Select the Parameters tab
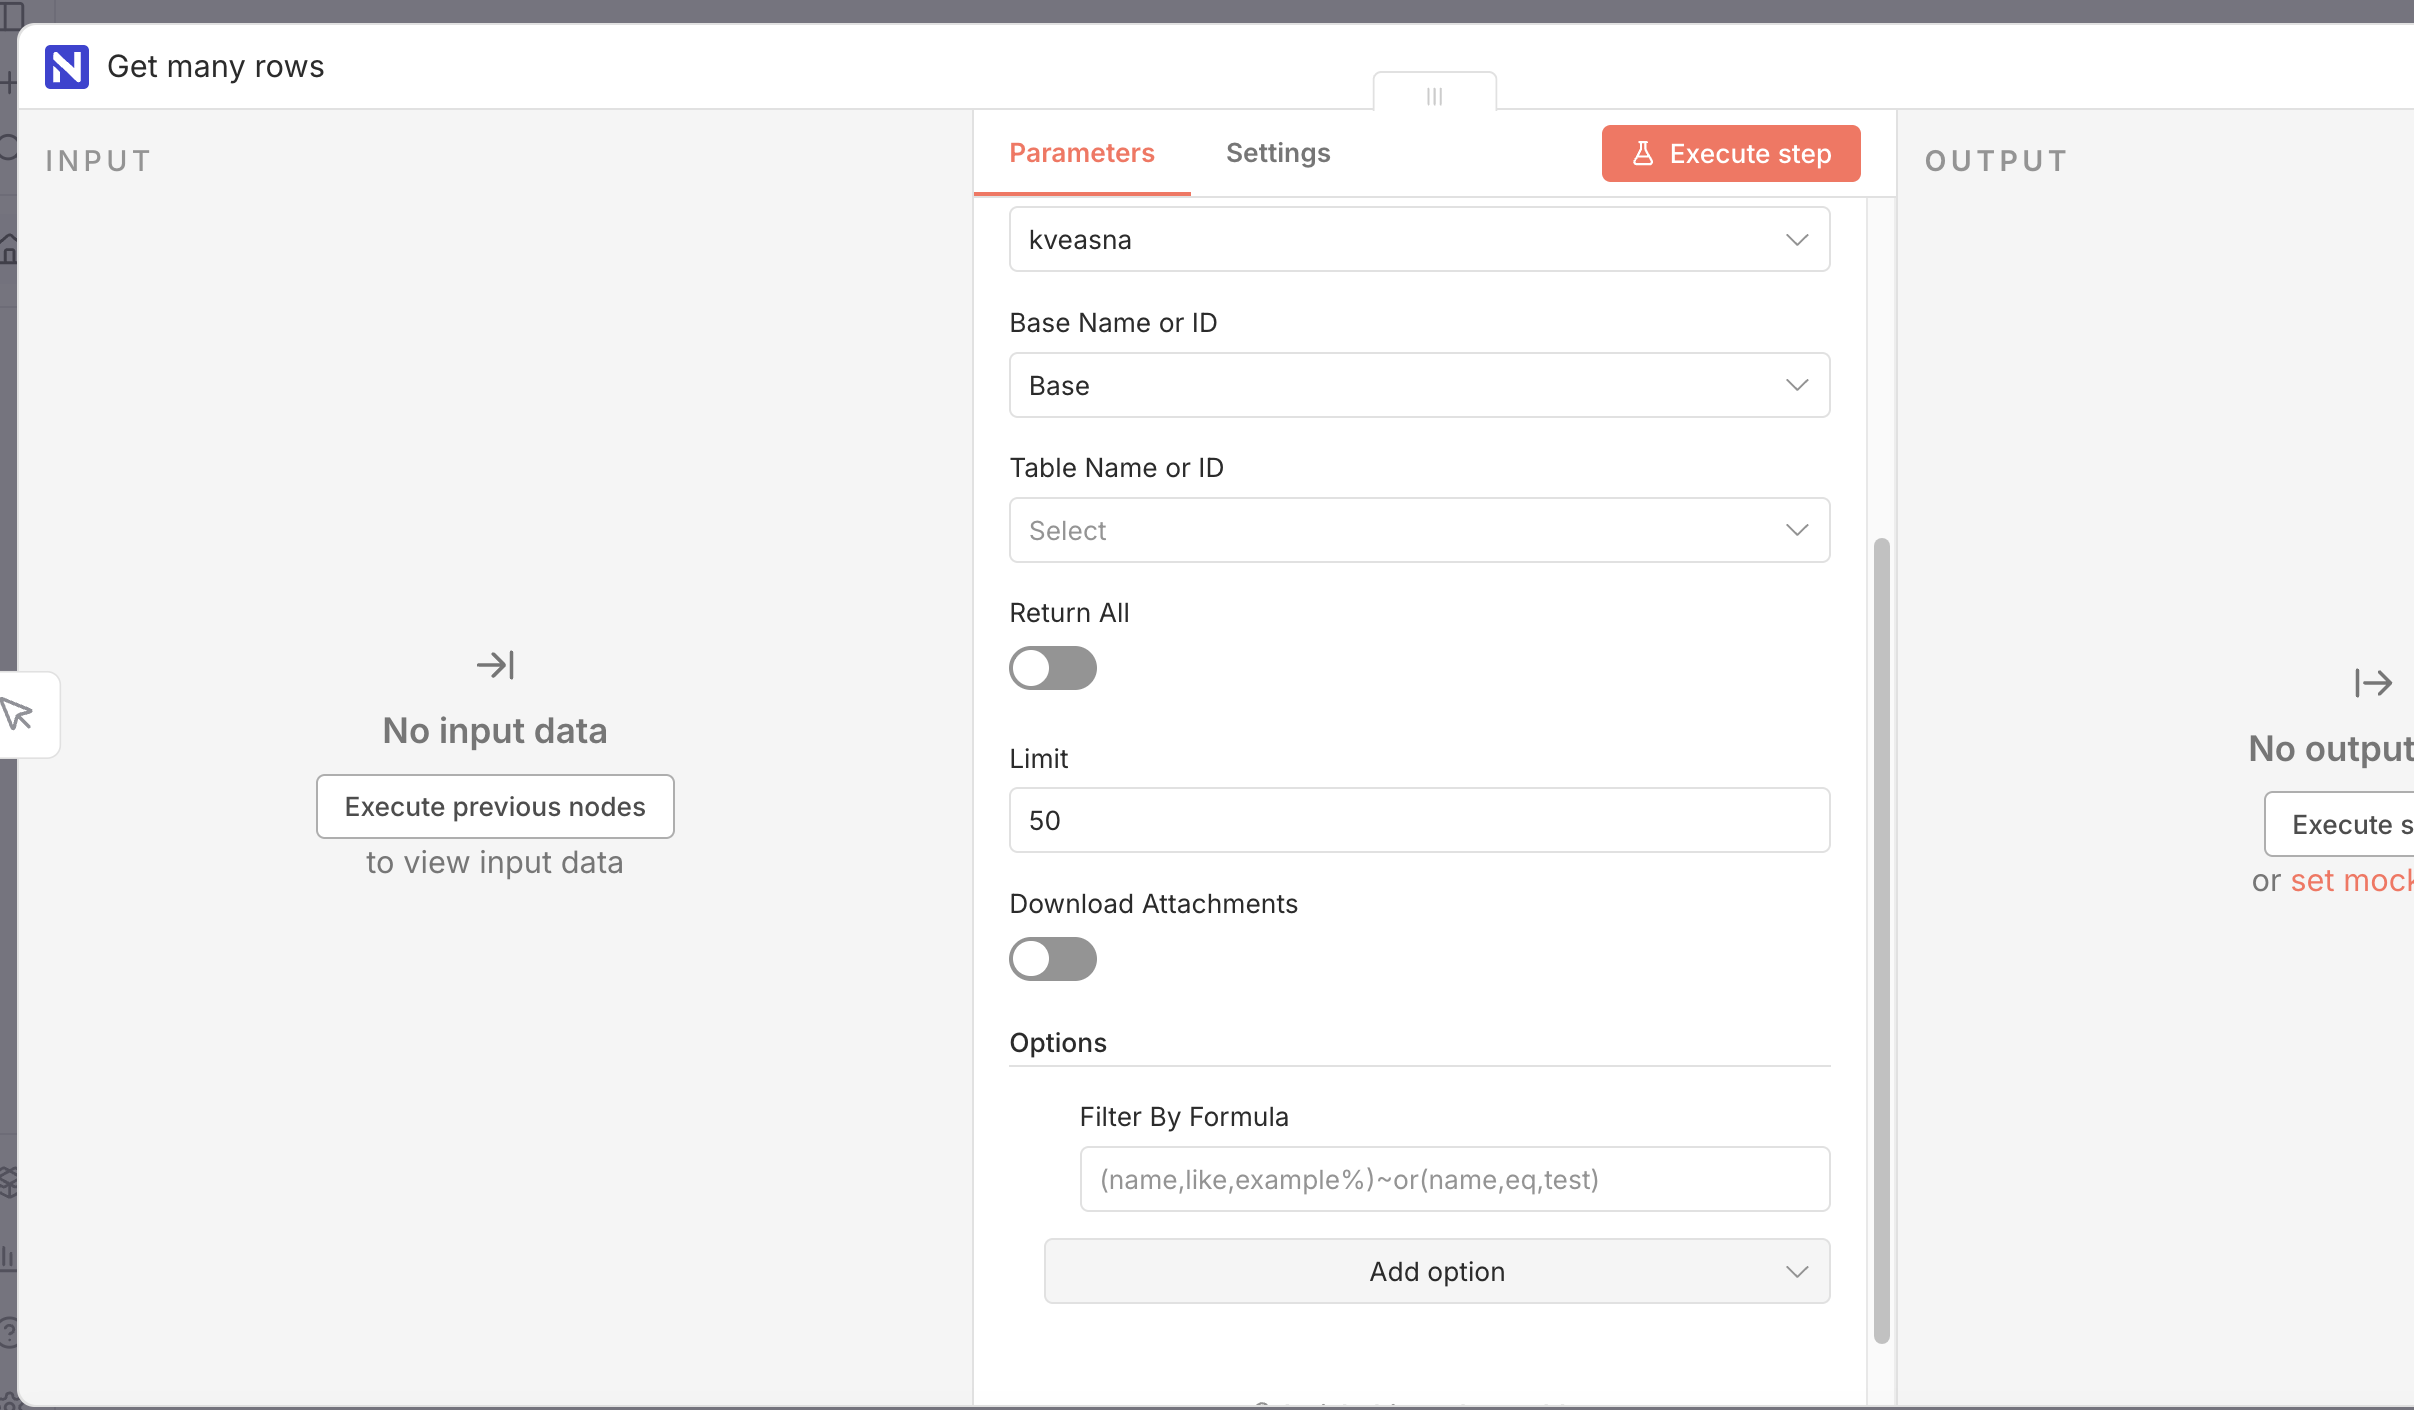Screen dimensions: 2414x1410 tap(1081, 153)
